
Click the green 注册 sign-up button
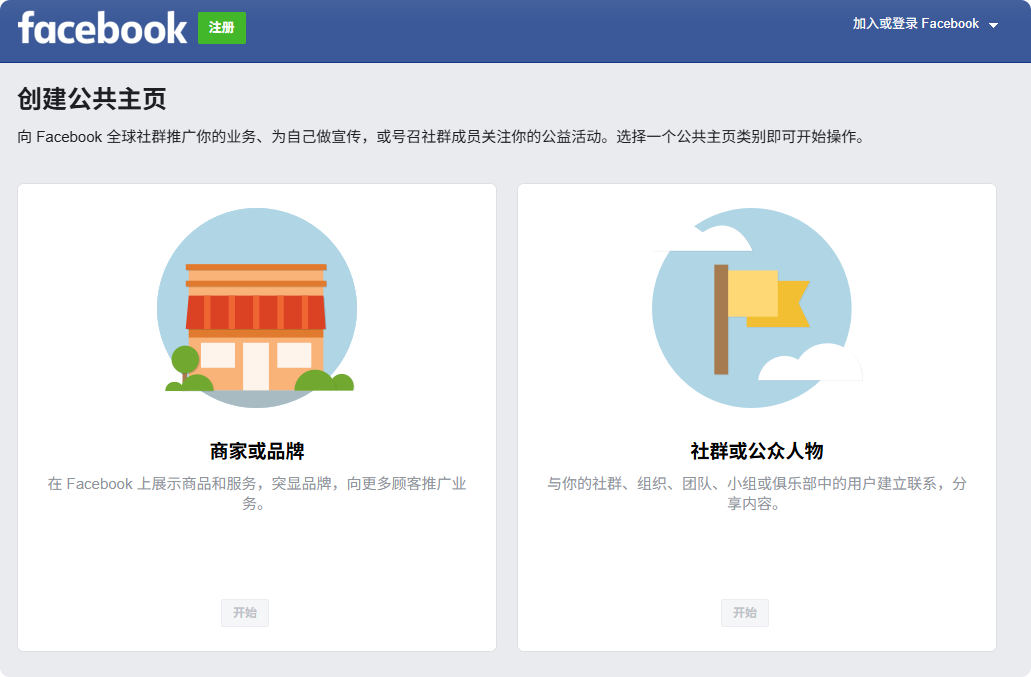click(x=222, y=28)
